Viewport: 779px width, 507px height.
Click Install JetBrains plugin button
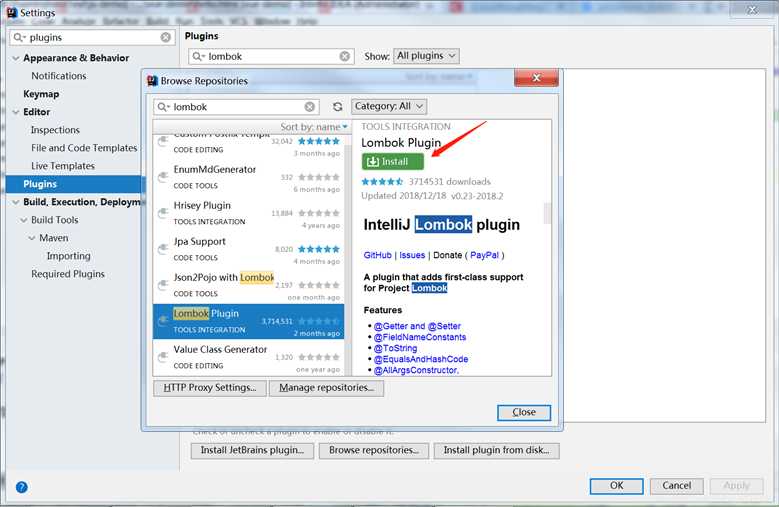coord(252,450)
